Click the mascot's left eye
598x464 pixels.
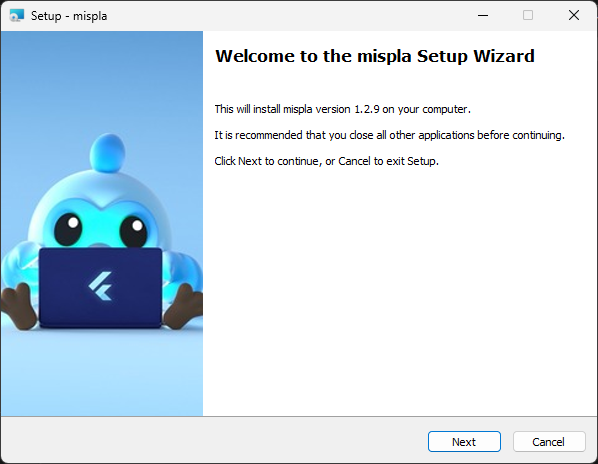pyautogui.click(x=68, y=229)
